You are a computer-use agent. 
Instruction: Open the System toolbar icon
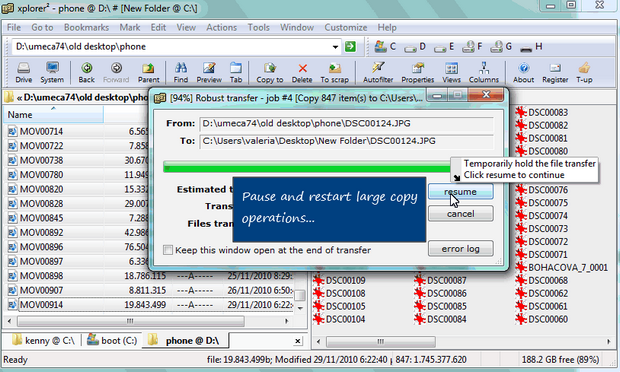pyautogui.click(x=52, y=72)
